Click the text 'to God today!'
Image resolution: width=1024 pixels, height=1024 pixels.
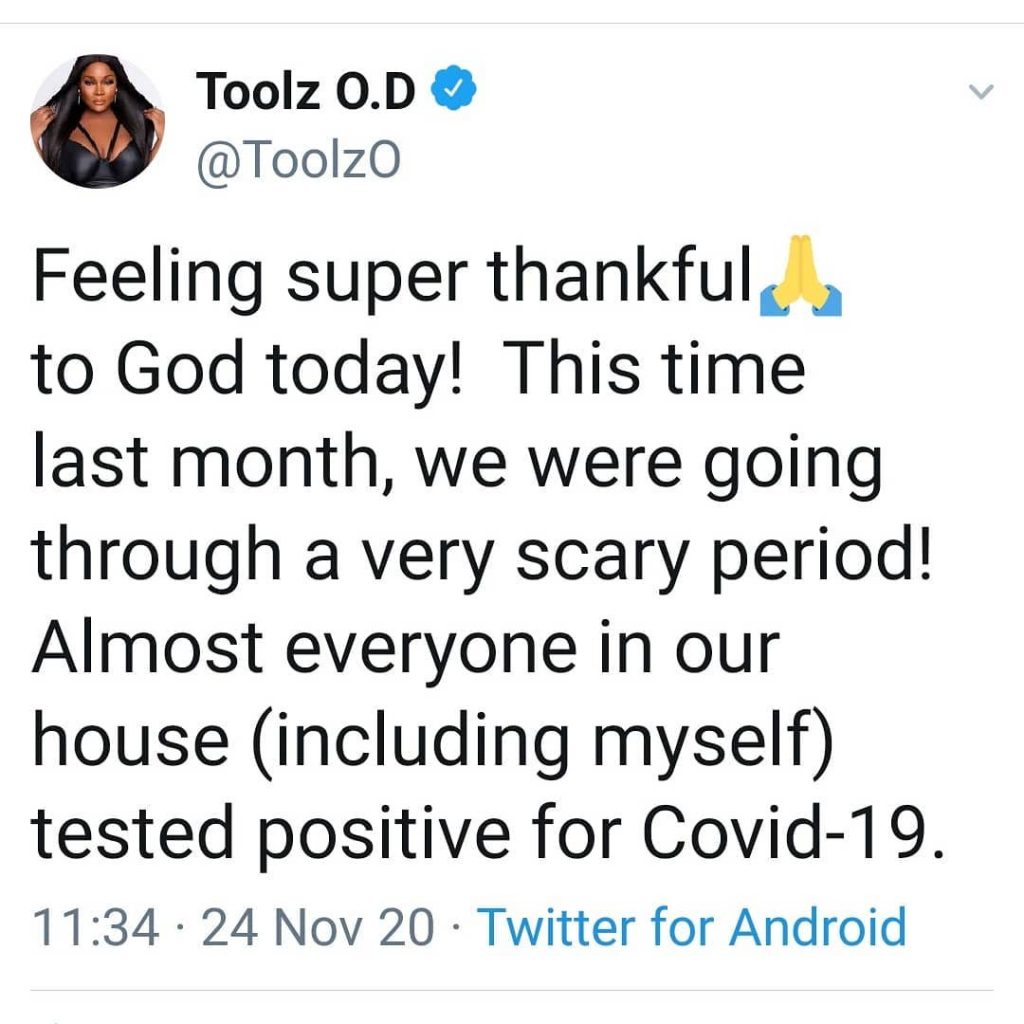(246, 369)
